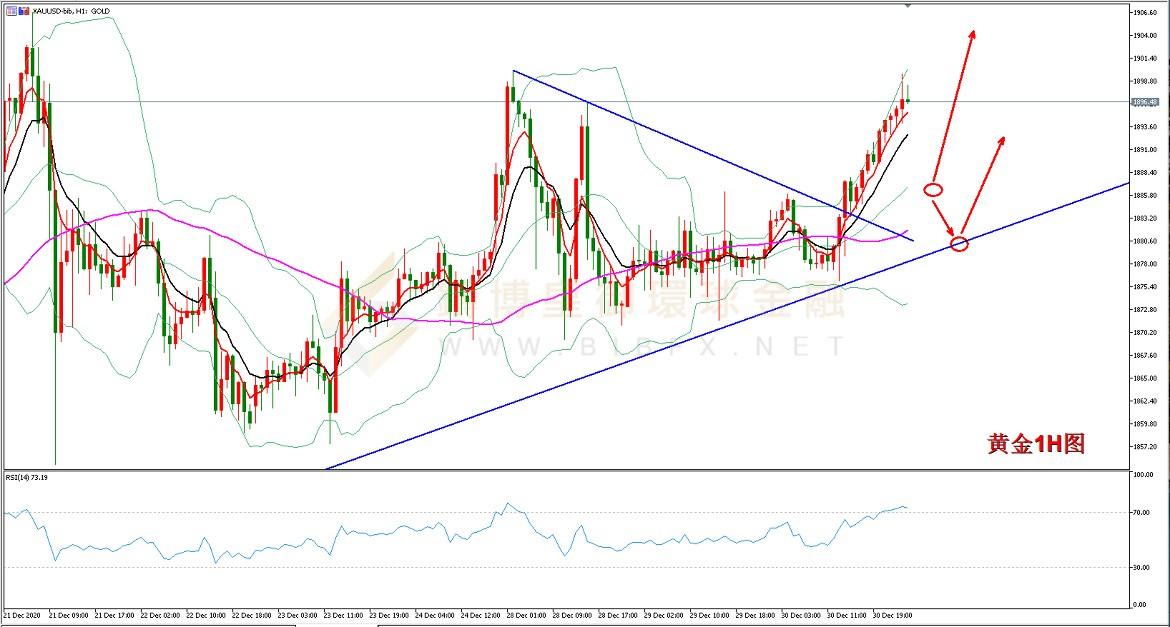Click the upper red ellipse marker
The image size is (1170, 627).
[932, 189]
